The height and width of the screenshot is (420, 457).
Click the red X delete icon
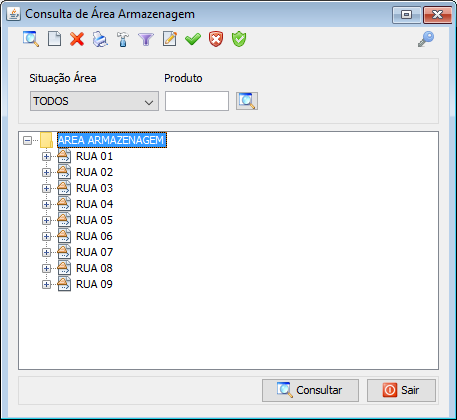point(77,39)
